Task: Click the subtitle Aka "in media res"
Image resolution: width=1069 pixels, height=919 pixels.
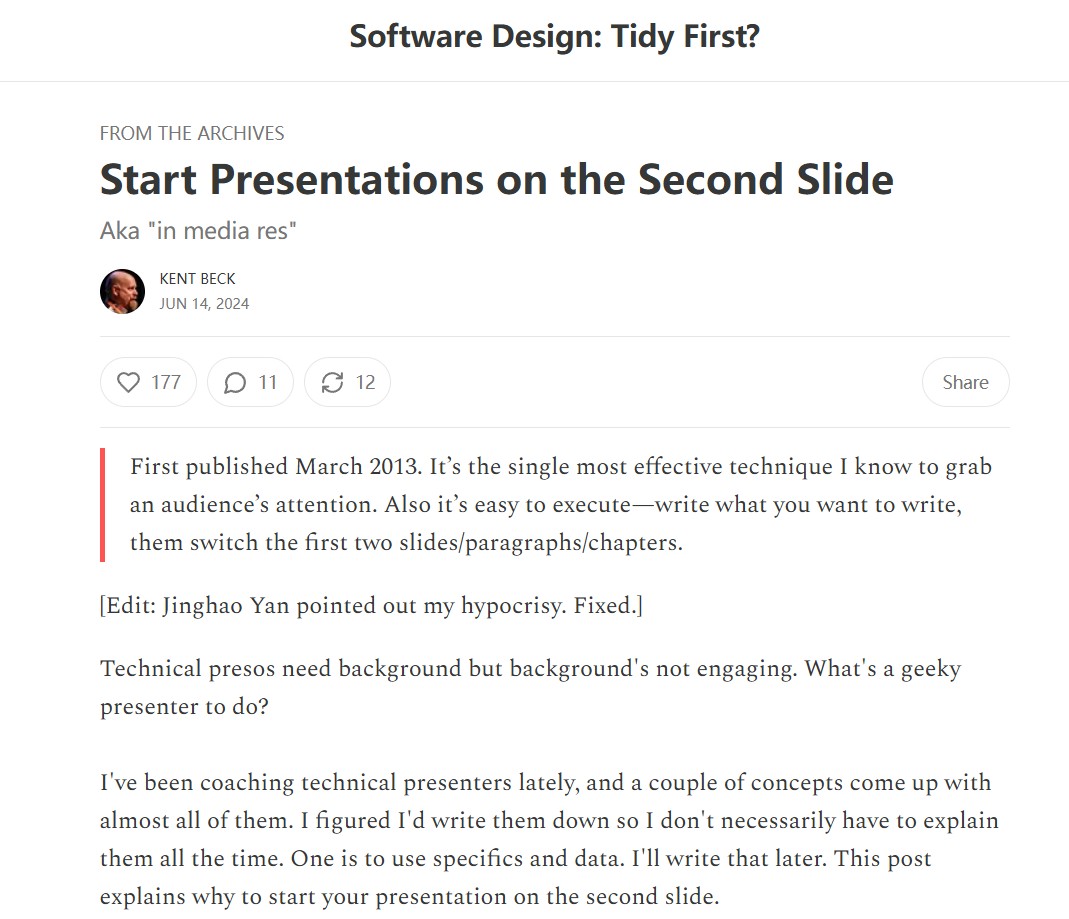Action: [198, 231]
